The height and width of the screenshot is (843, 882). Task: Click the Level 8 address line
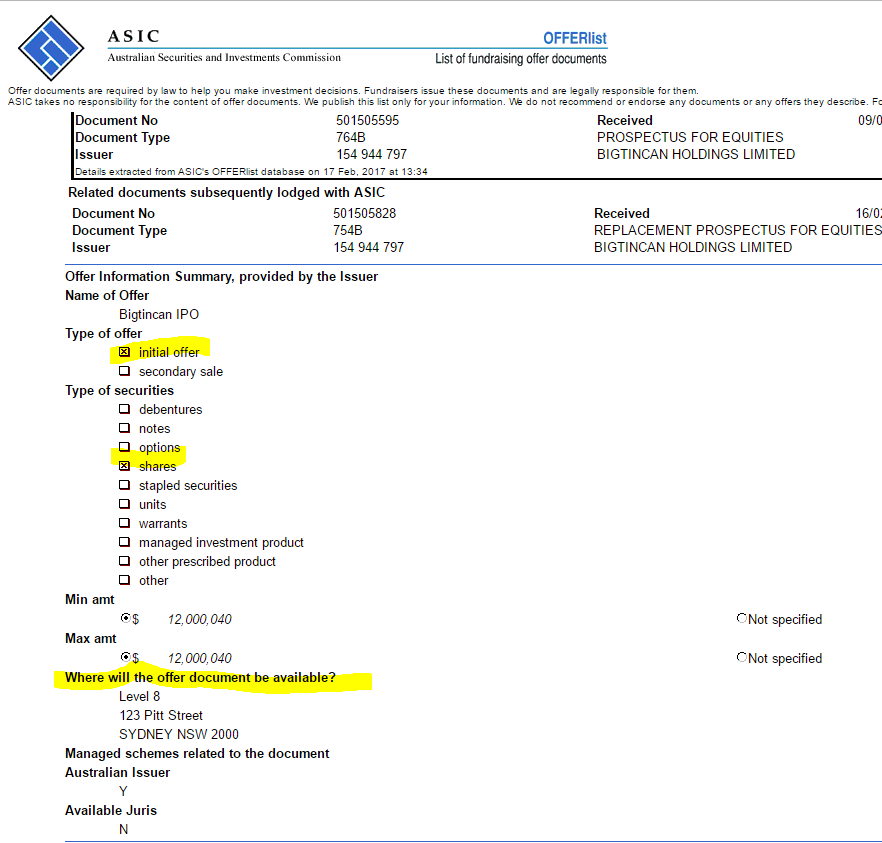click(x=140, y=696)
